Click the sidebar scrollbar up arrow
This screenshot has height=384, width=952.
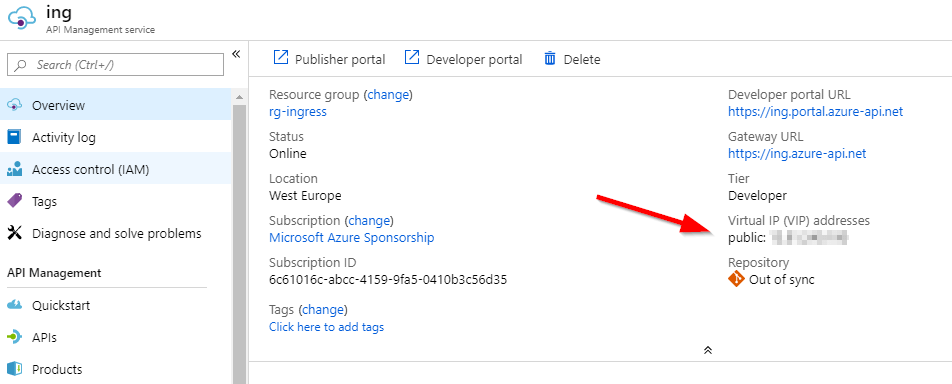(x=239, y=97)
